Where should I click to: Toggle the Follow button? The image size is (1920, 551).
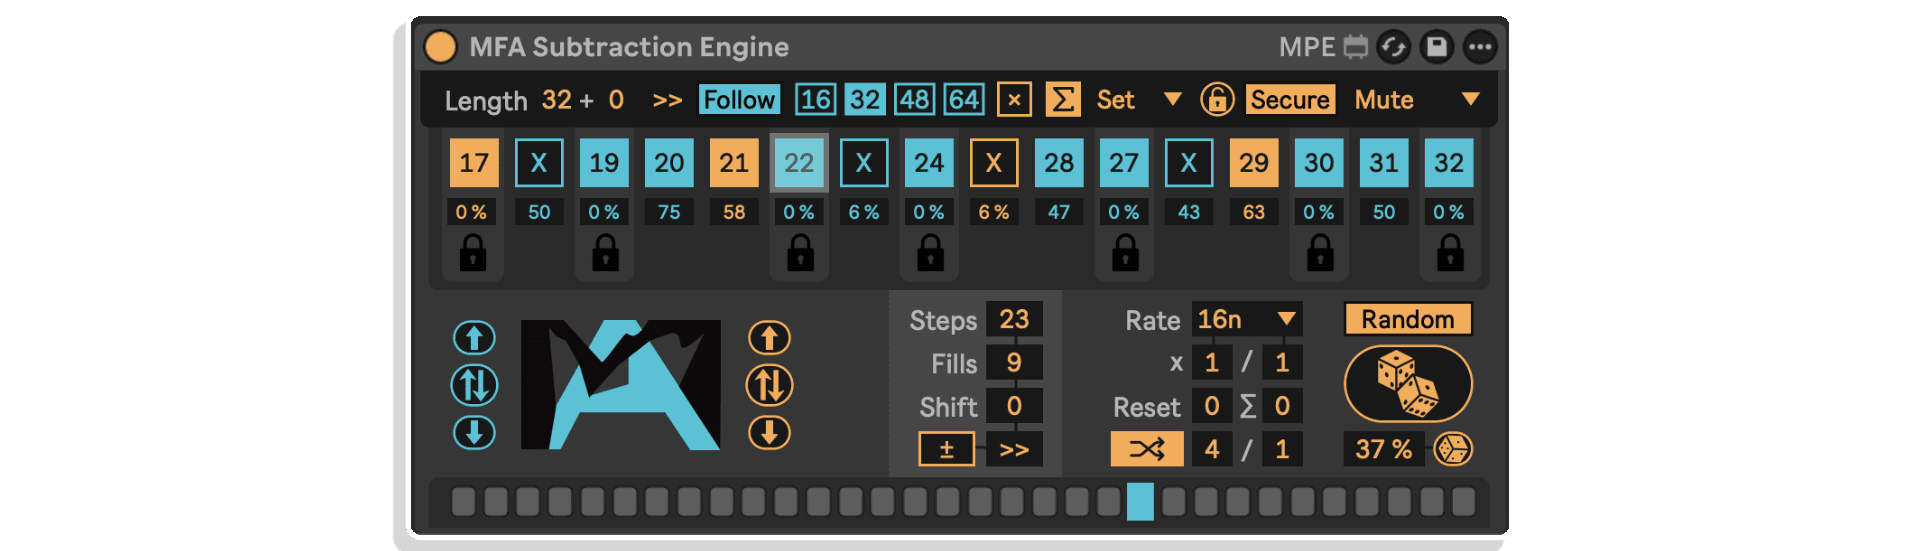pos(739,100)
